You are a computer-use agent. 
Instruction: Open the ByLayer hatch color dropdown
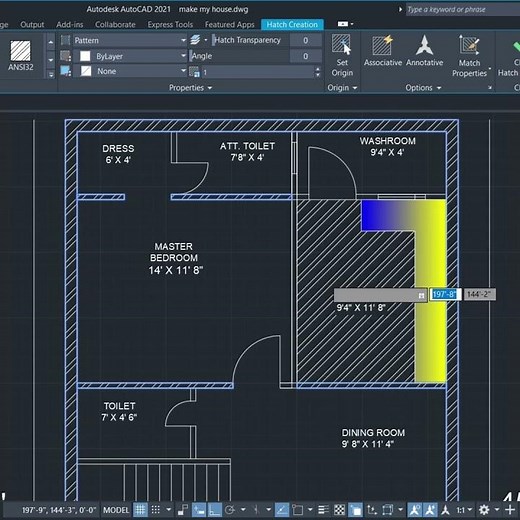coord(183,56)
